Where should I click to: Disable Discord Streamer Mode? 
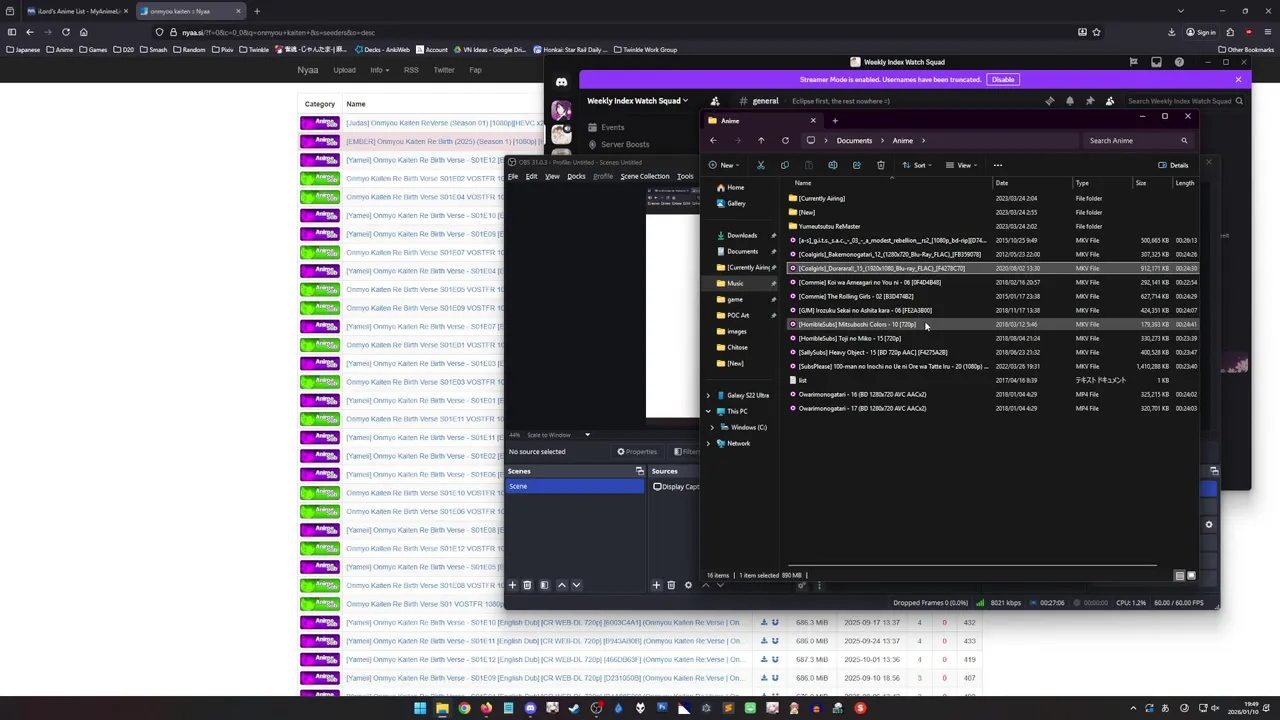pyautogui.click(x=1003, y=80)
